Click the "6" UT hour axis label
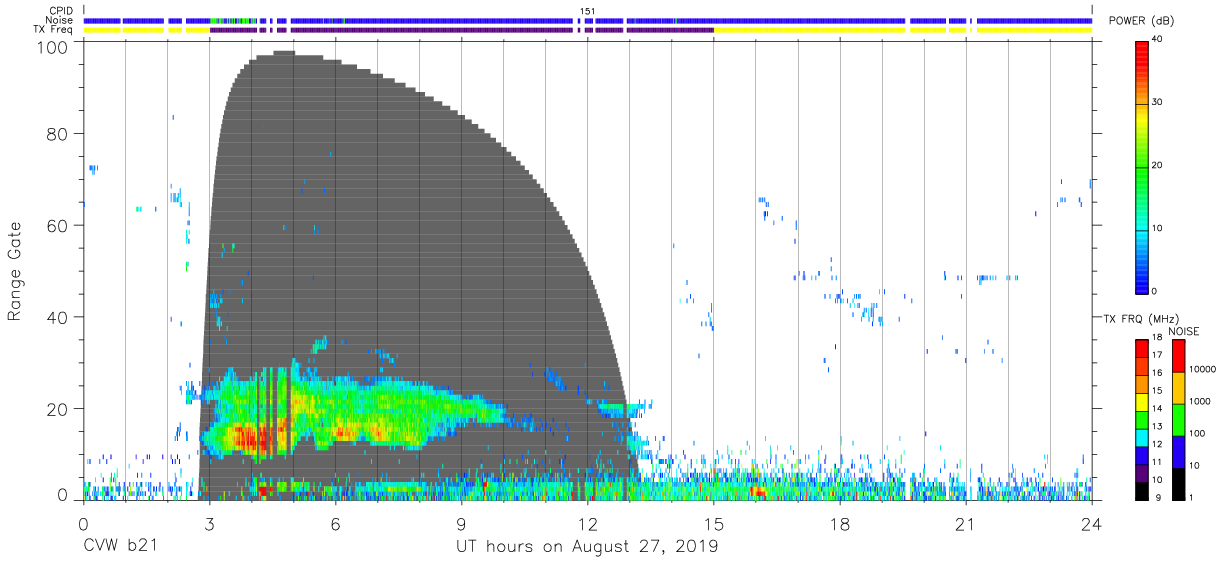This screenshot has width=1228, height=567. click(x=335, y=523)
